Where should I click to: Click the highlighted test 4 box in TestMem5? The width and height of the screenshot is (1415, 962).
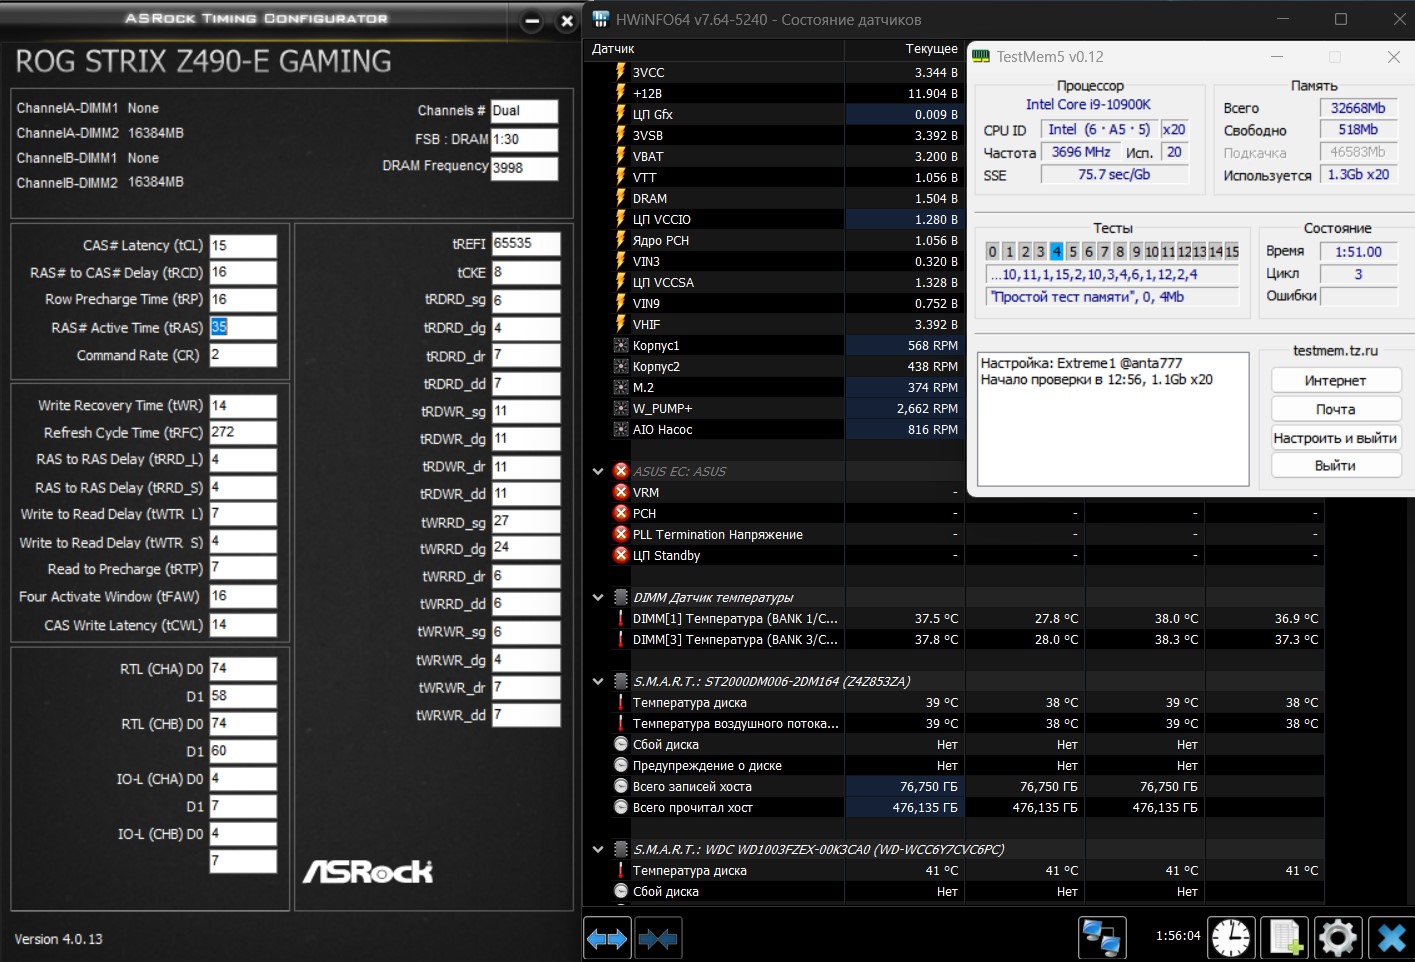tap(1056, 251)
